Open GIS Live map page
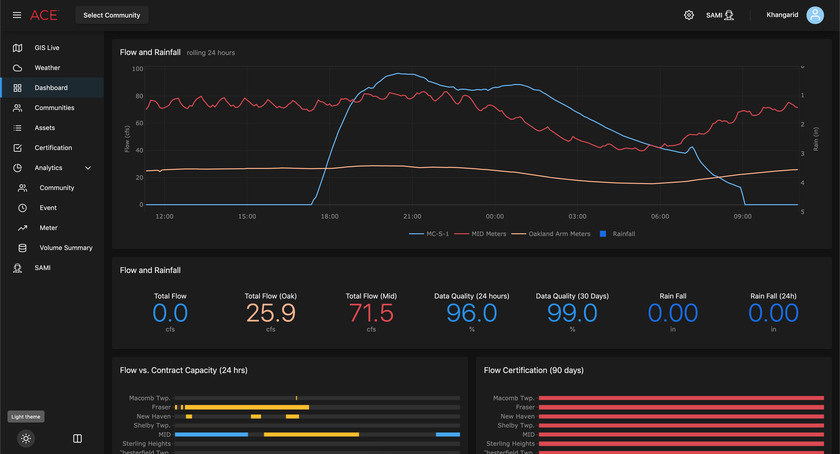The height and width of the screenshot is (454, 840). click(x=47, y=48)
